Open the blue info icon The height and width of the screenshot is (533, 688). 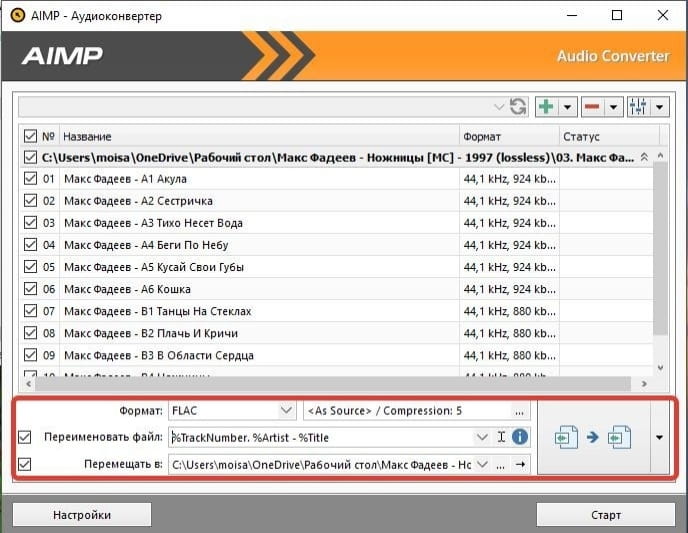pyautogui.click(x=520, y=437)
